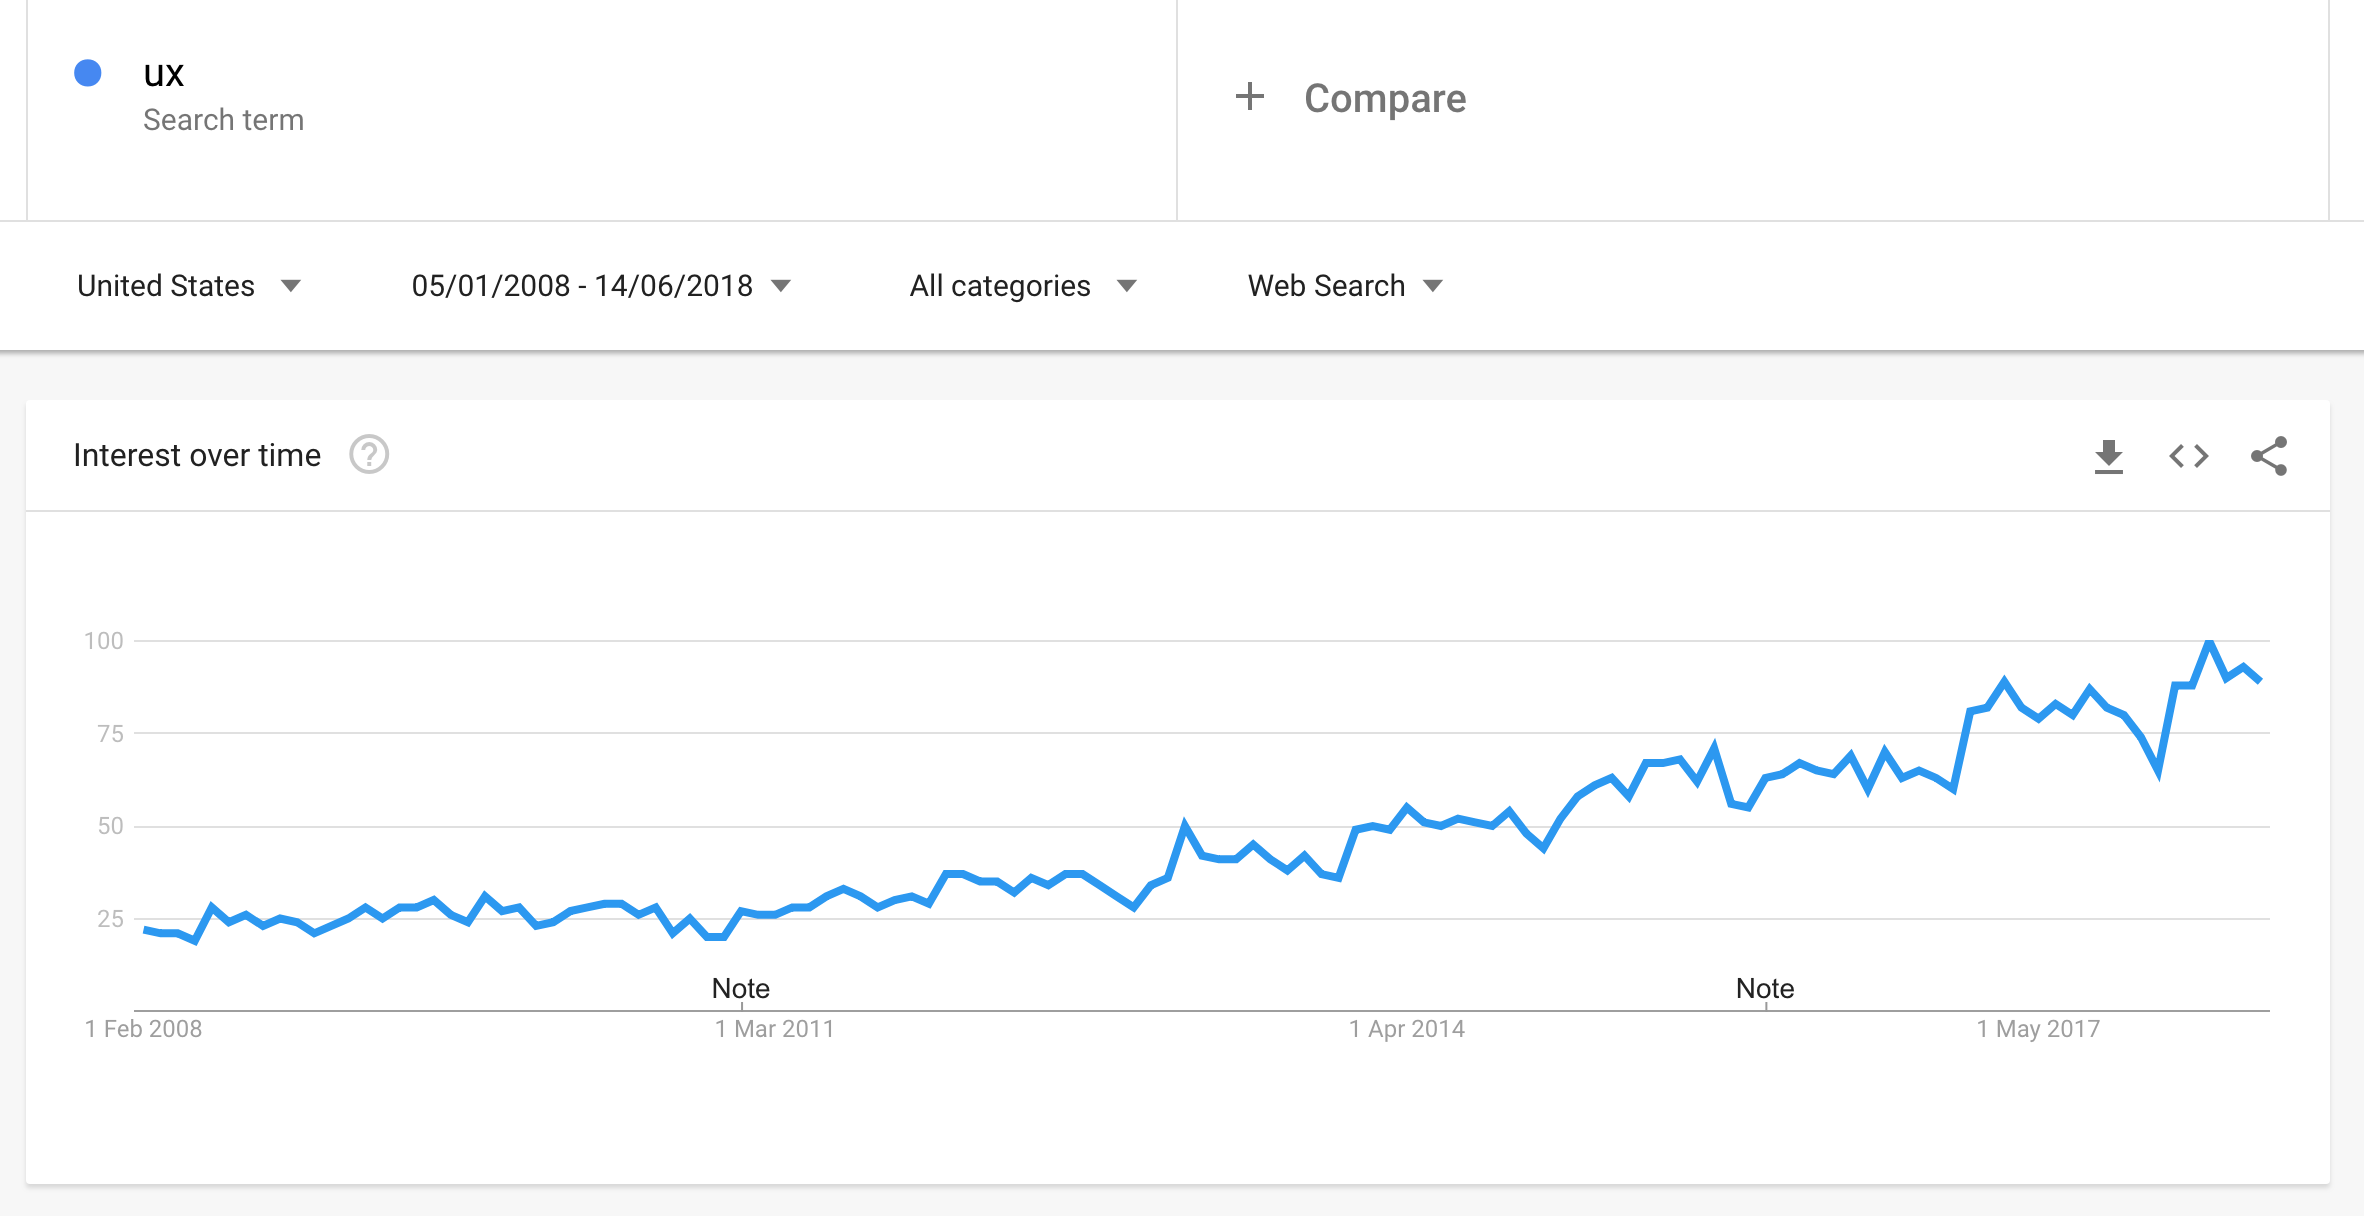Click the dropdown arrow beside United States
Viewport: 2364px width, 1216px height.
click(291, 286)
